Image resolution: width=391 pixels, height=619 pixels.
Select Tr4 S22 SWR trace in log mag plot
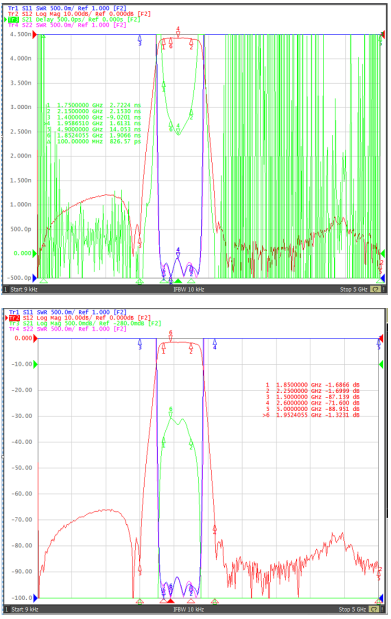point(67,328)
